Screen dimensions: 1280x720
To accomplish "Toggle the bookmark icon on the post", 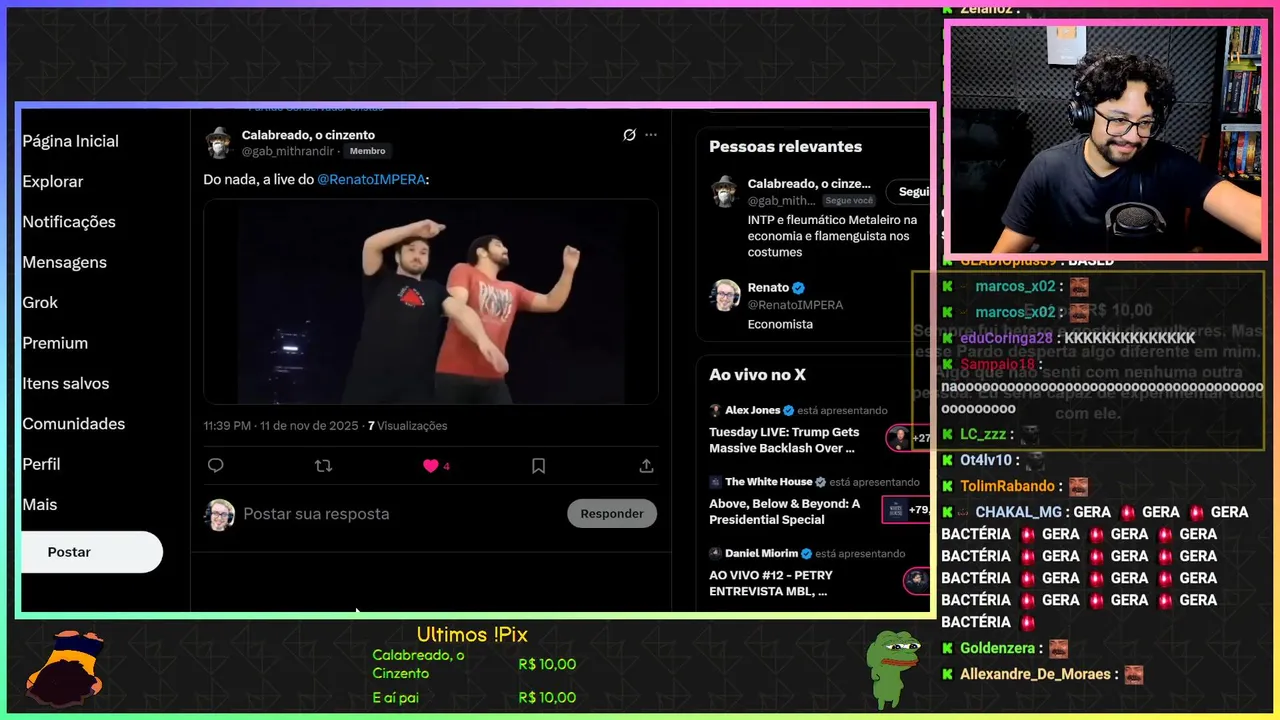I will click(538, 466).
